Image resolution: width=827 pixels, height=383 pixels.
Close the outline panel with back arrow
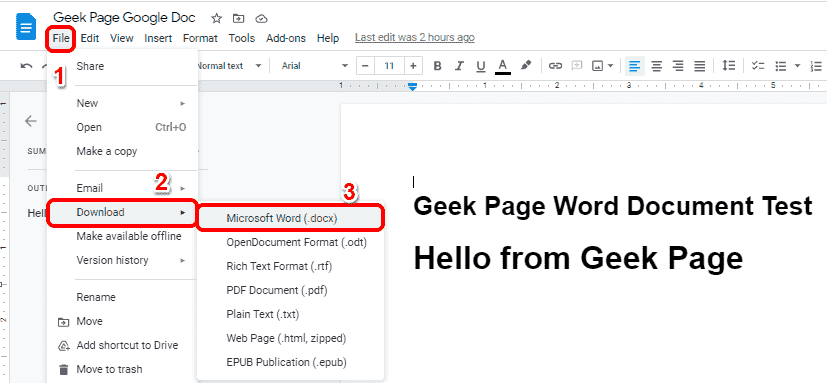click(x=31, y=121)
